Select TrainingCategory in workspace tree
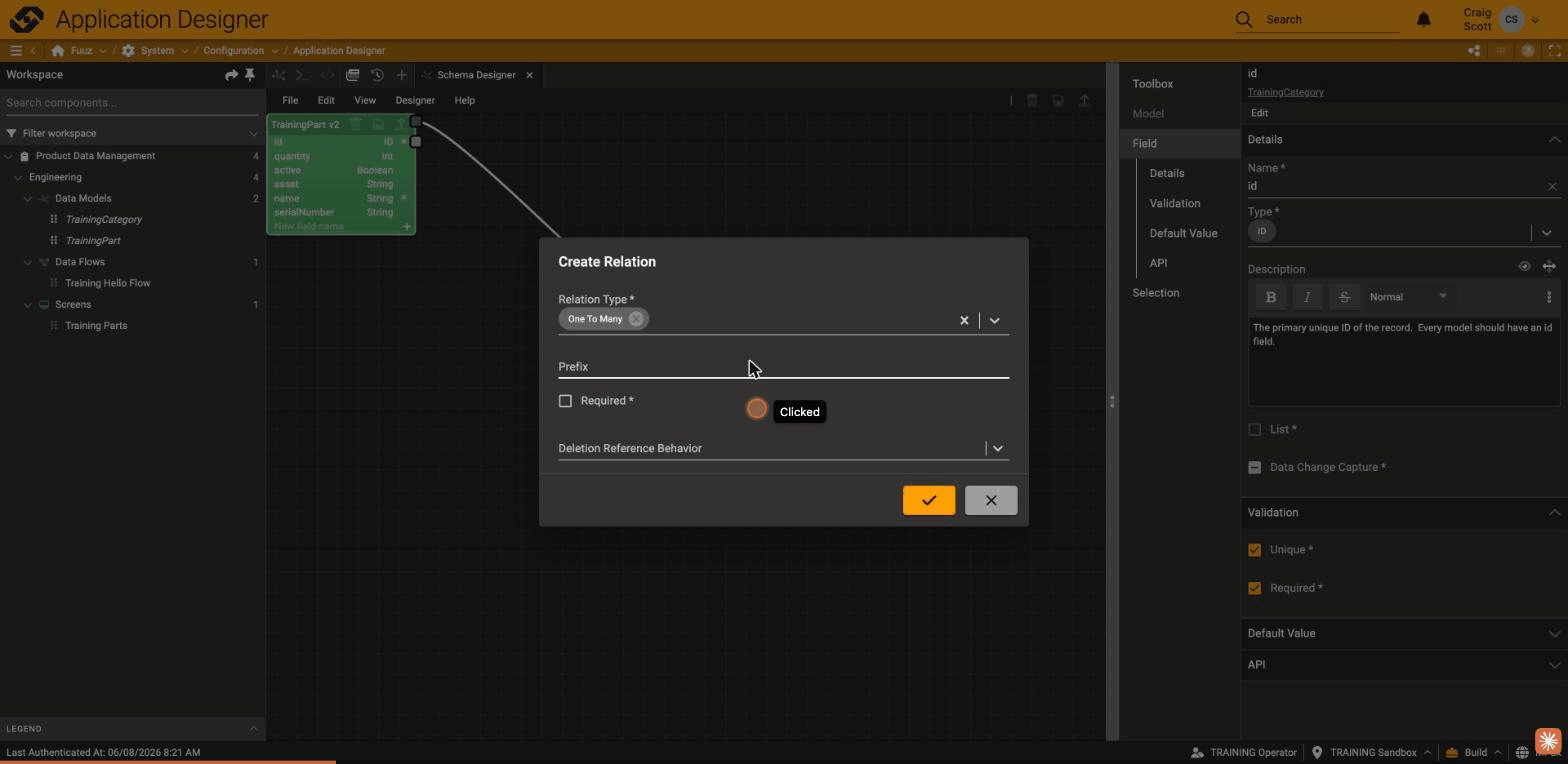 coord(104,219)
